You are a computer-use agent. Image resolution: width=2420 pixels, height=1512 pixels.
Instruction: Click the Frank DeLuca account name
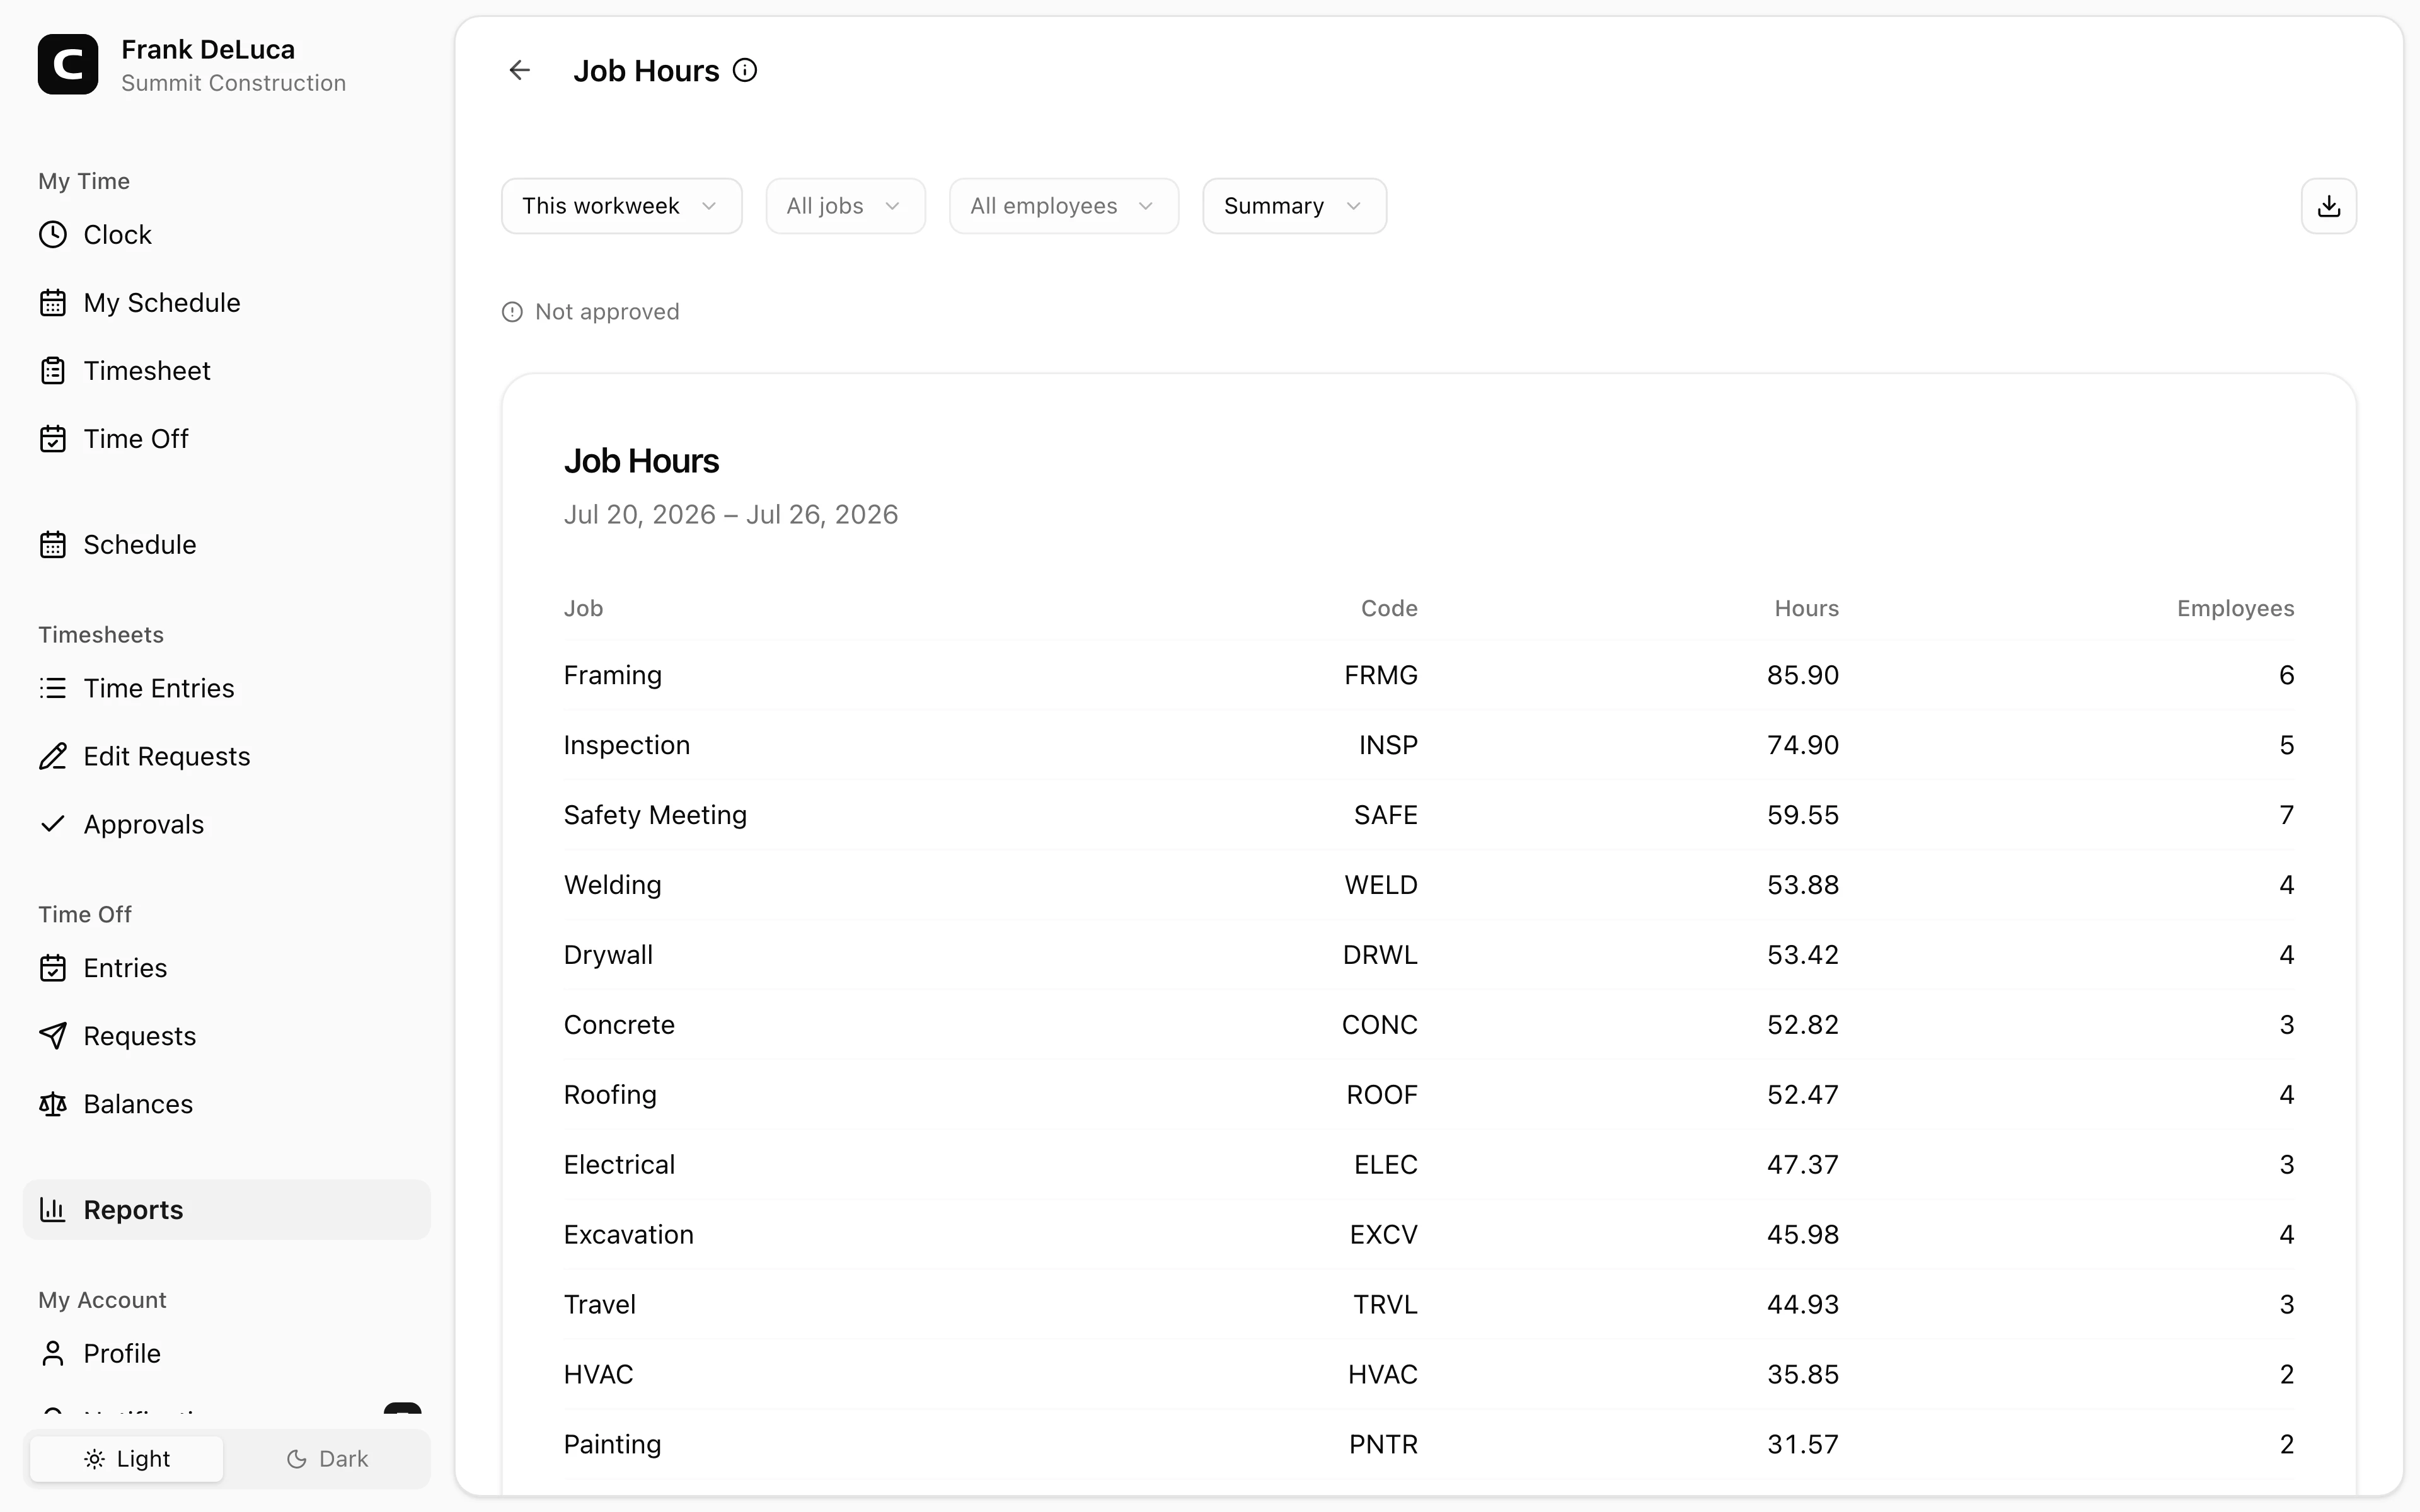[208, 50]
